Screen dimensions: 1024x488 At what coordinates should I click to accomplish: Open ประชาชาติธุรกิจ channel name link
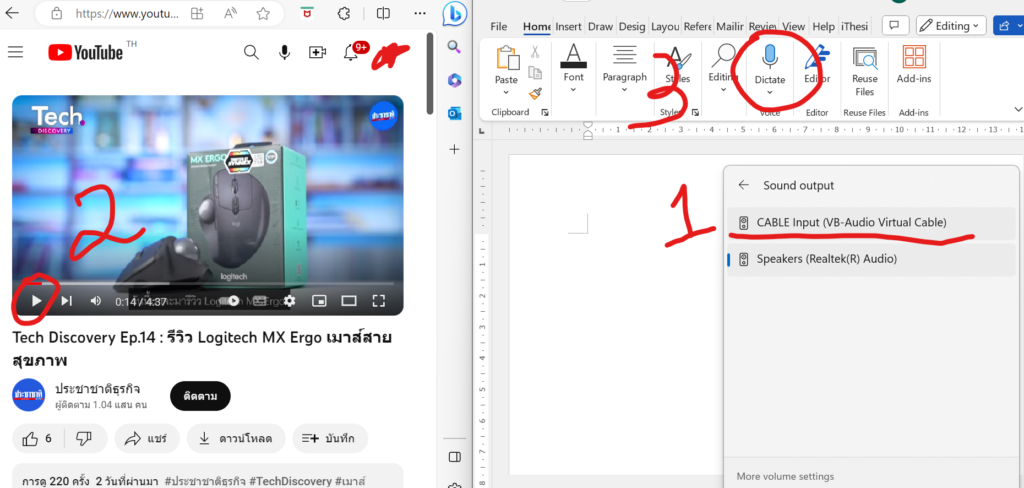point(97,389)
